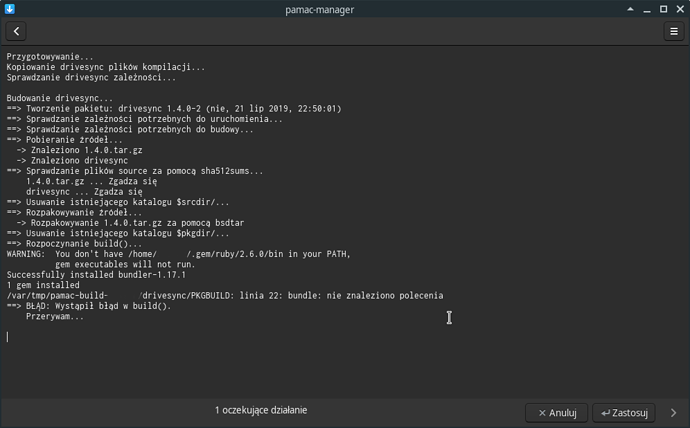Click 'Kopiowanie drivesync plików kompilacji...' line

point(106,67)
